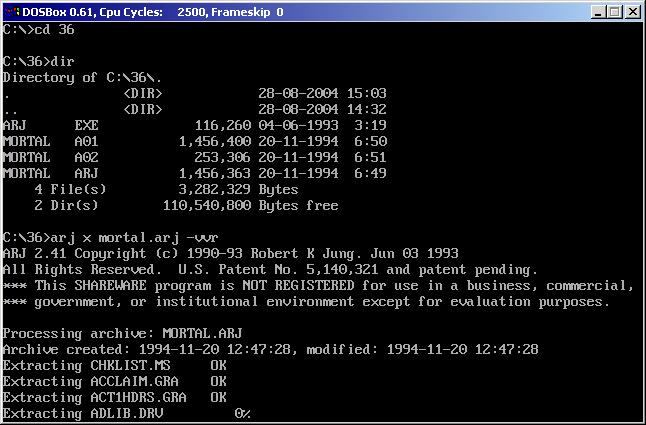Click the time 15:03 entry
Viewport: 646px width, 425px height.
tap(367, 93)
